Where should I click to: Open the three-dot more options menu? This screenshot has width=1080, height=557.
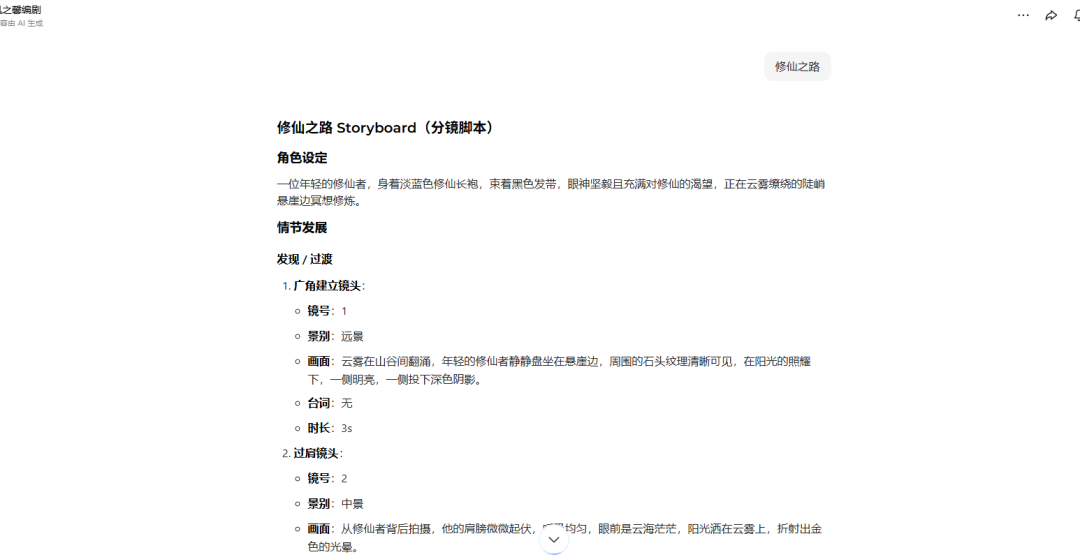tap(1023, 15)
